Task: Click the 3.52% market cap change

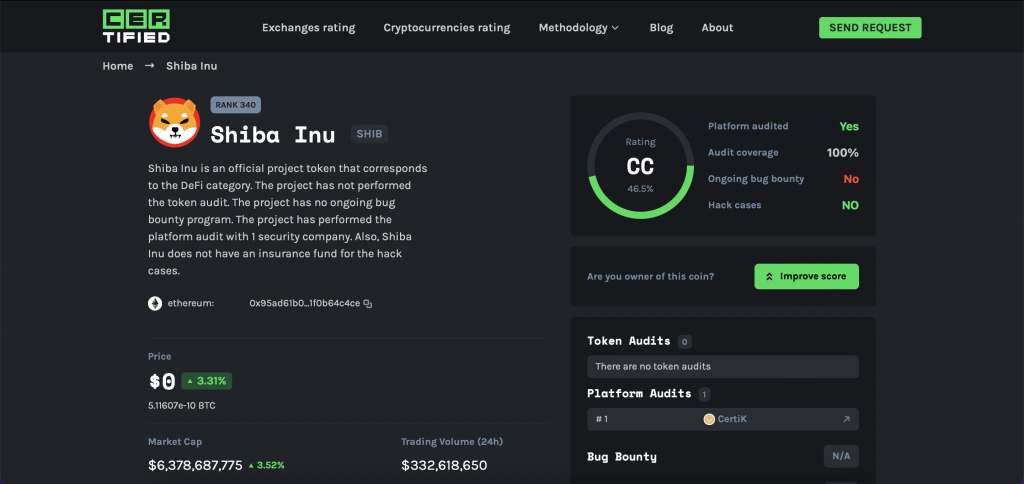Action: [x=266, y=466]
